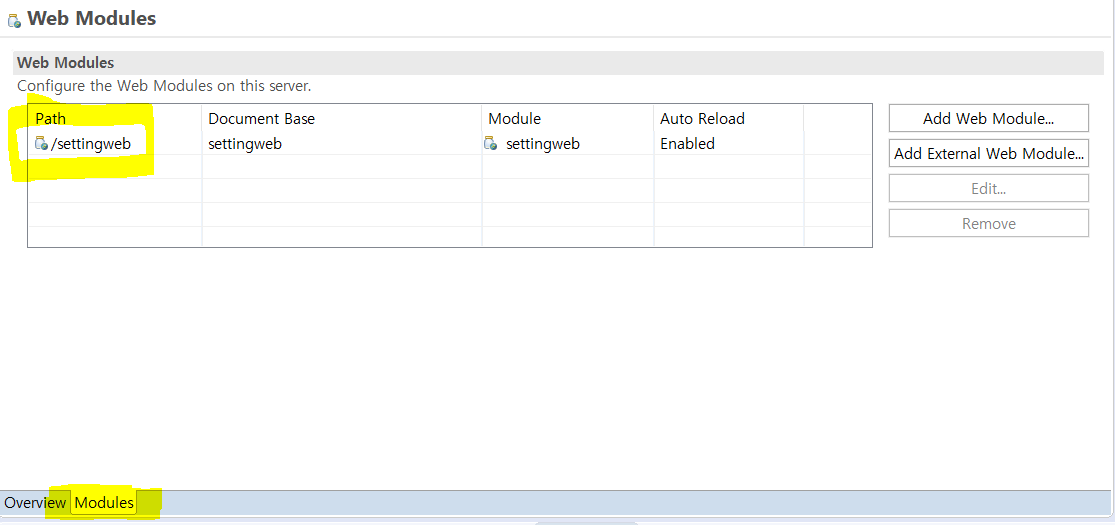
Task: Click the disabled Edit button
Action: [988, 189]
